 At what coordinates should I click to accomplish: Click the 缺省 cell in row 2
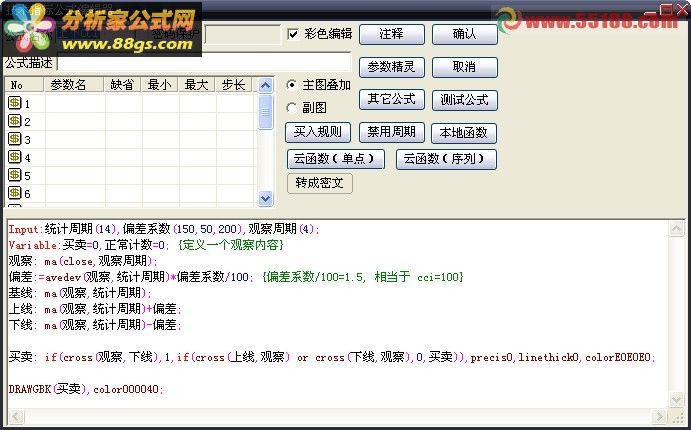123,122
